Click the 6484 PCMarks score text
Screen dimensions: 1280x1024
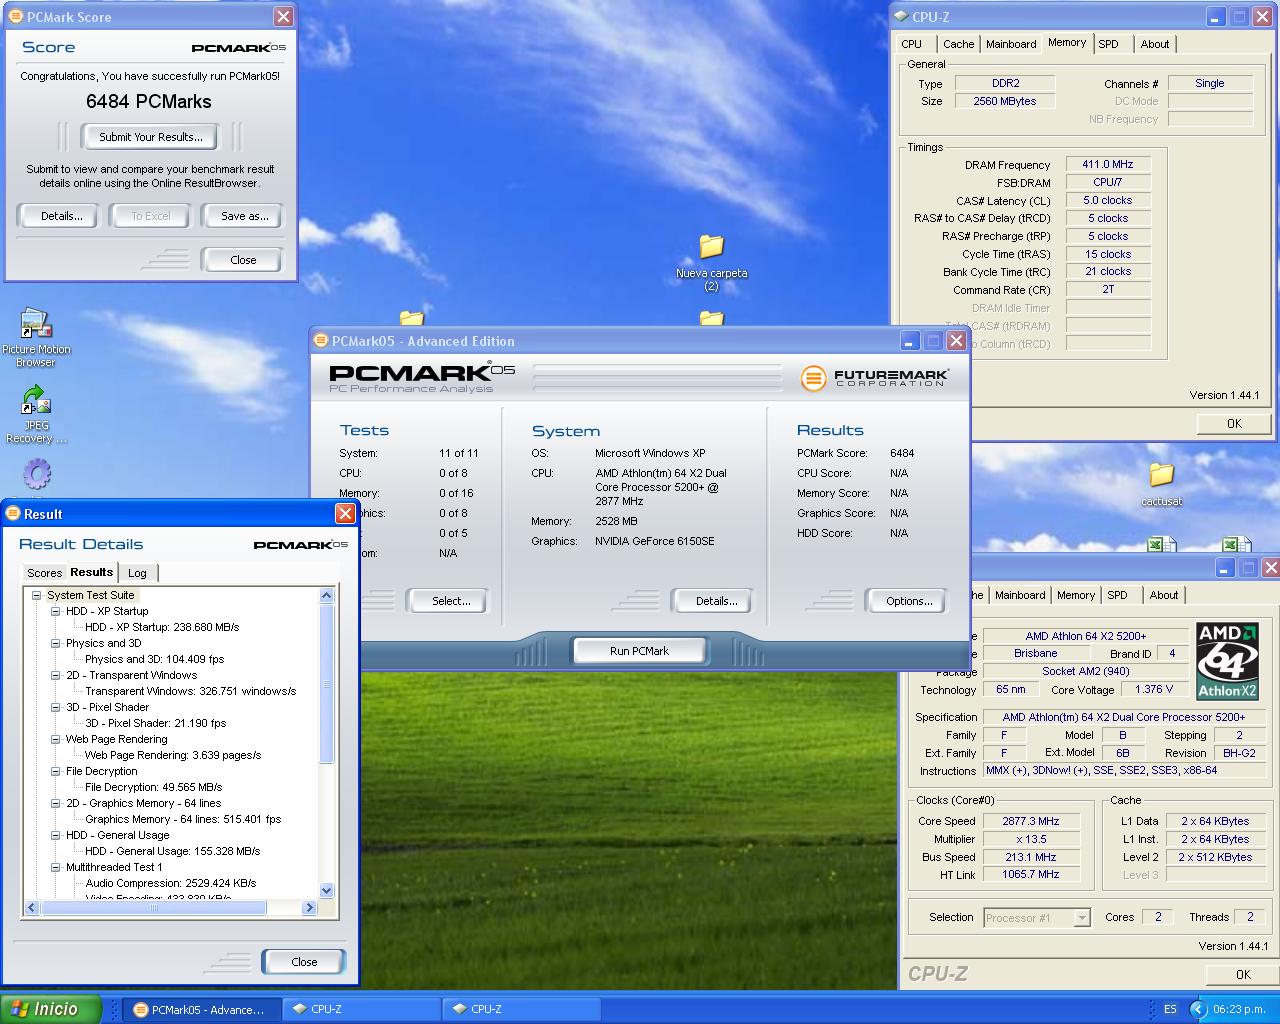tap(149, 102)
